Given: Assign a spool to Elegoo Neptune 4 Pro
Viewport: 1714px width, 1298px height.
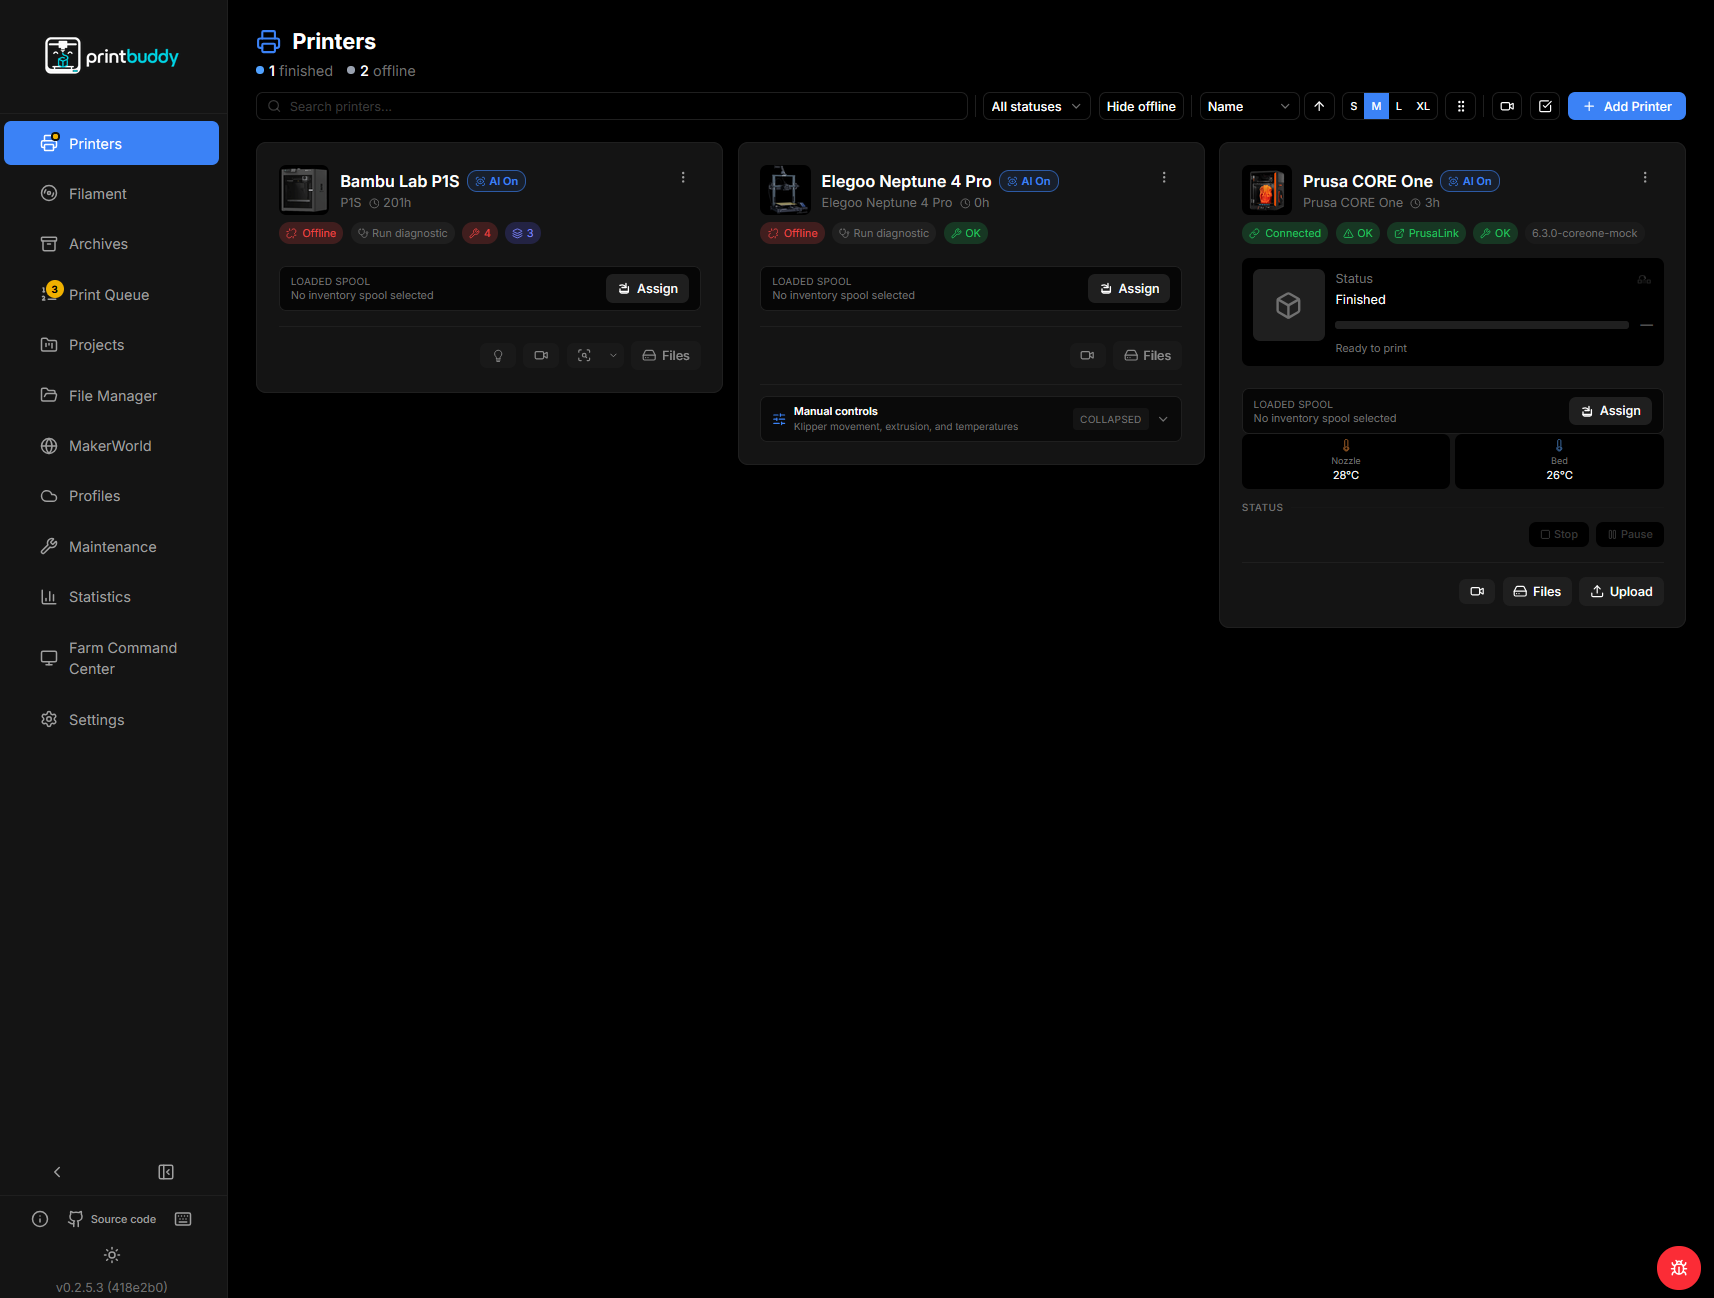Looking at the screenshot, I should coord(1129,288).
